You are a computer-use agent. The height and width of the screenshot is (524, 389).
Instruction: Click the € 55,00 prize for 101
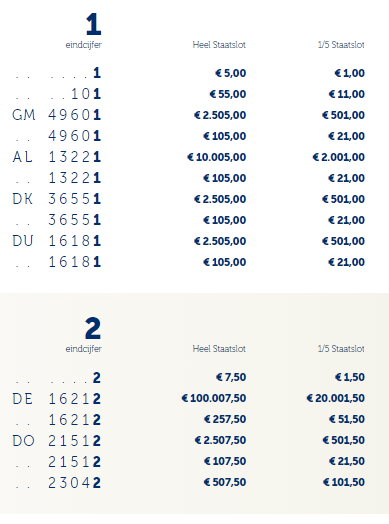point(228,94)
